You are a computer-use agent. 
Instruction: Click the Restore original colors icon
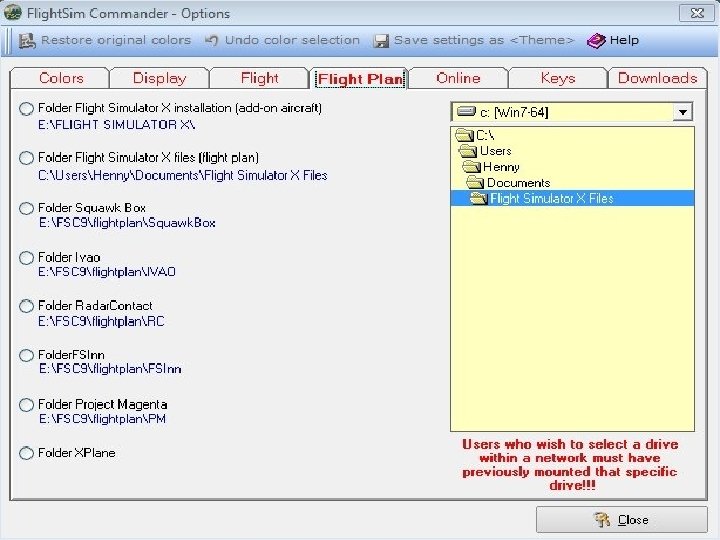[27, 41]
